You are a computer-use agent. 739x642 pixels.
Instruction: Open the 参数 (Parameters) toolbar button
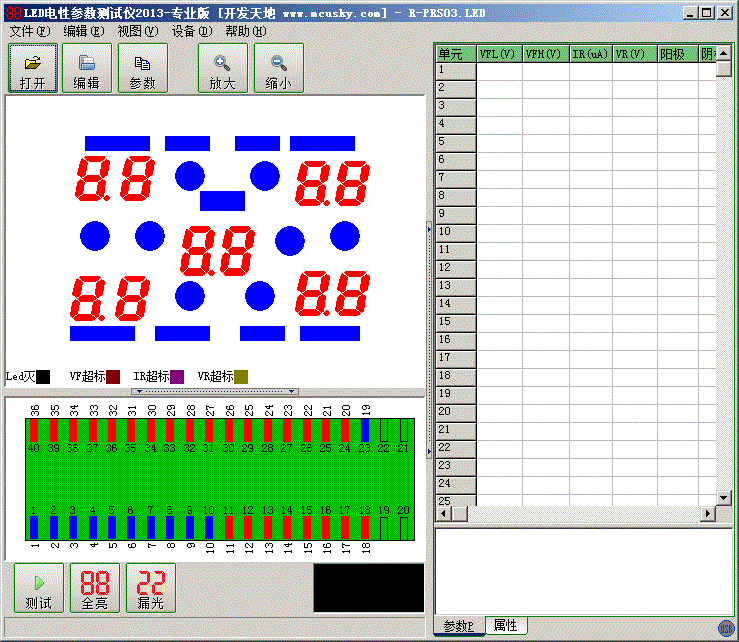[x=142, y=69]
